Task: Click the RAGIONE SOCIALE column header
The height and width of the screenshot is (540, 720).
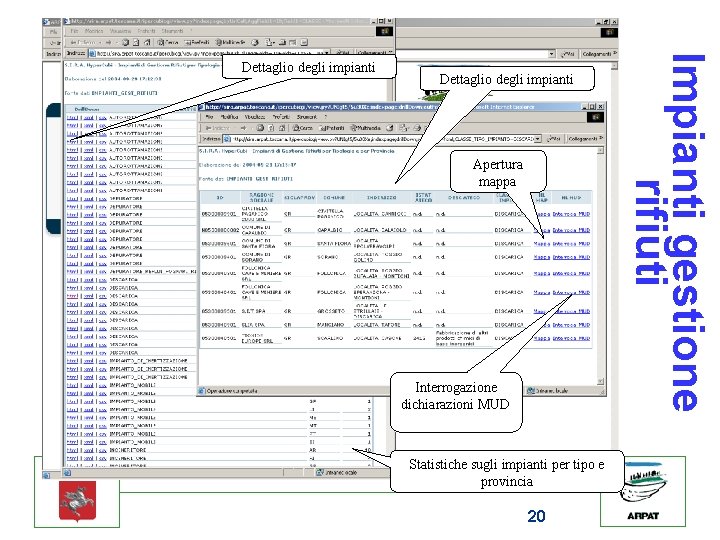Action: coord(261,197)
